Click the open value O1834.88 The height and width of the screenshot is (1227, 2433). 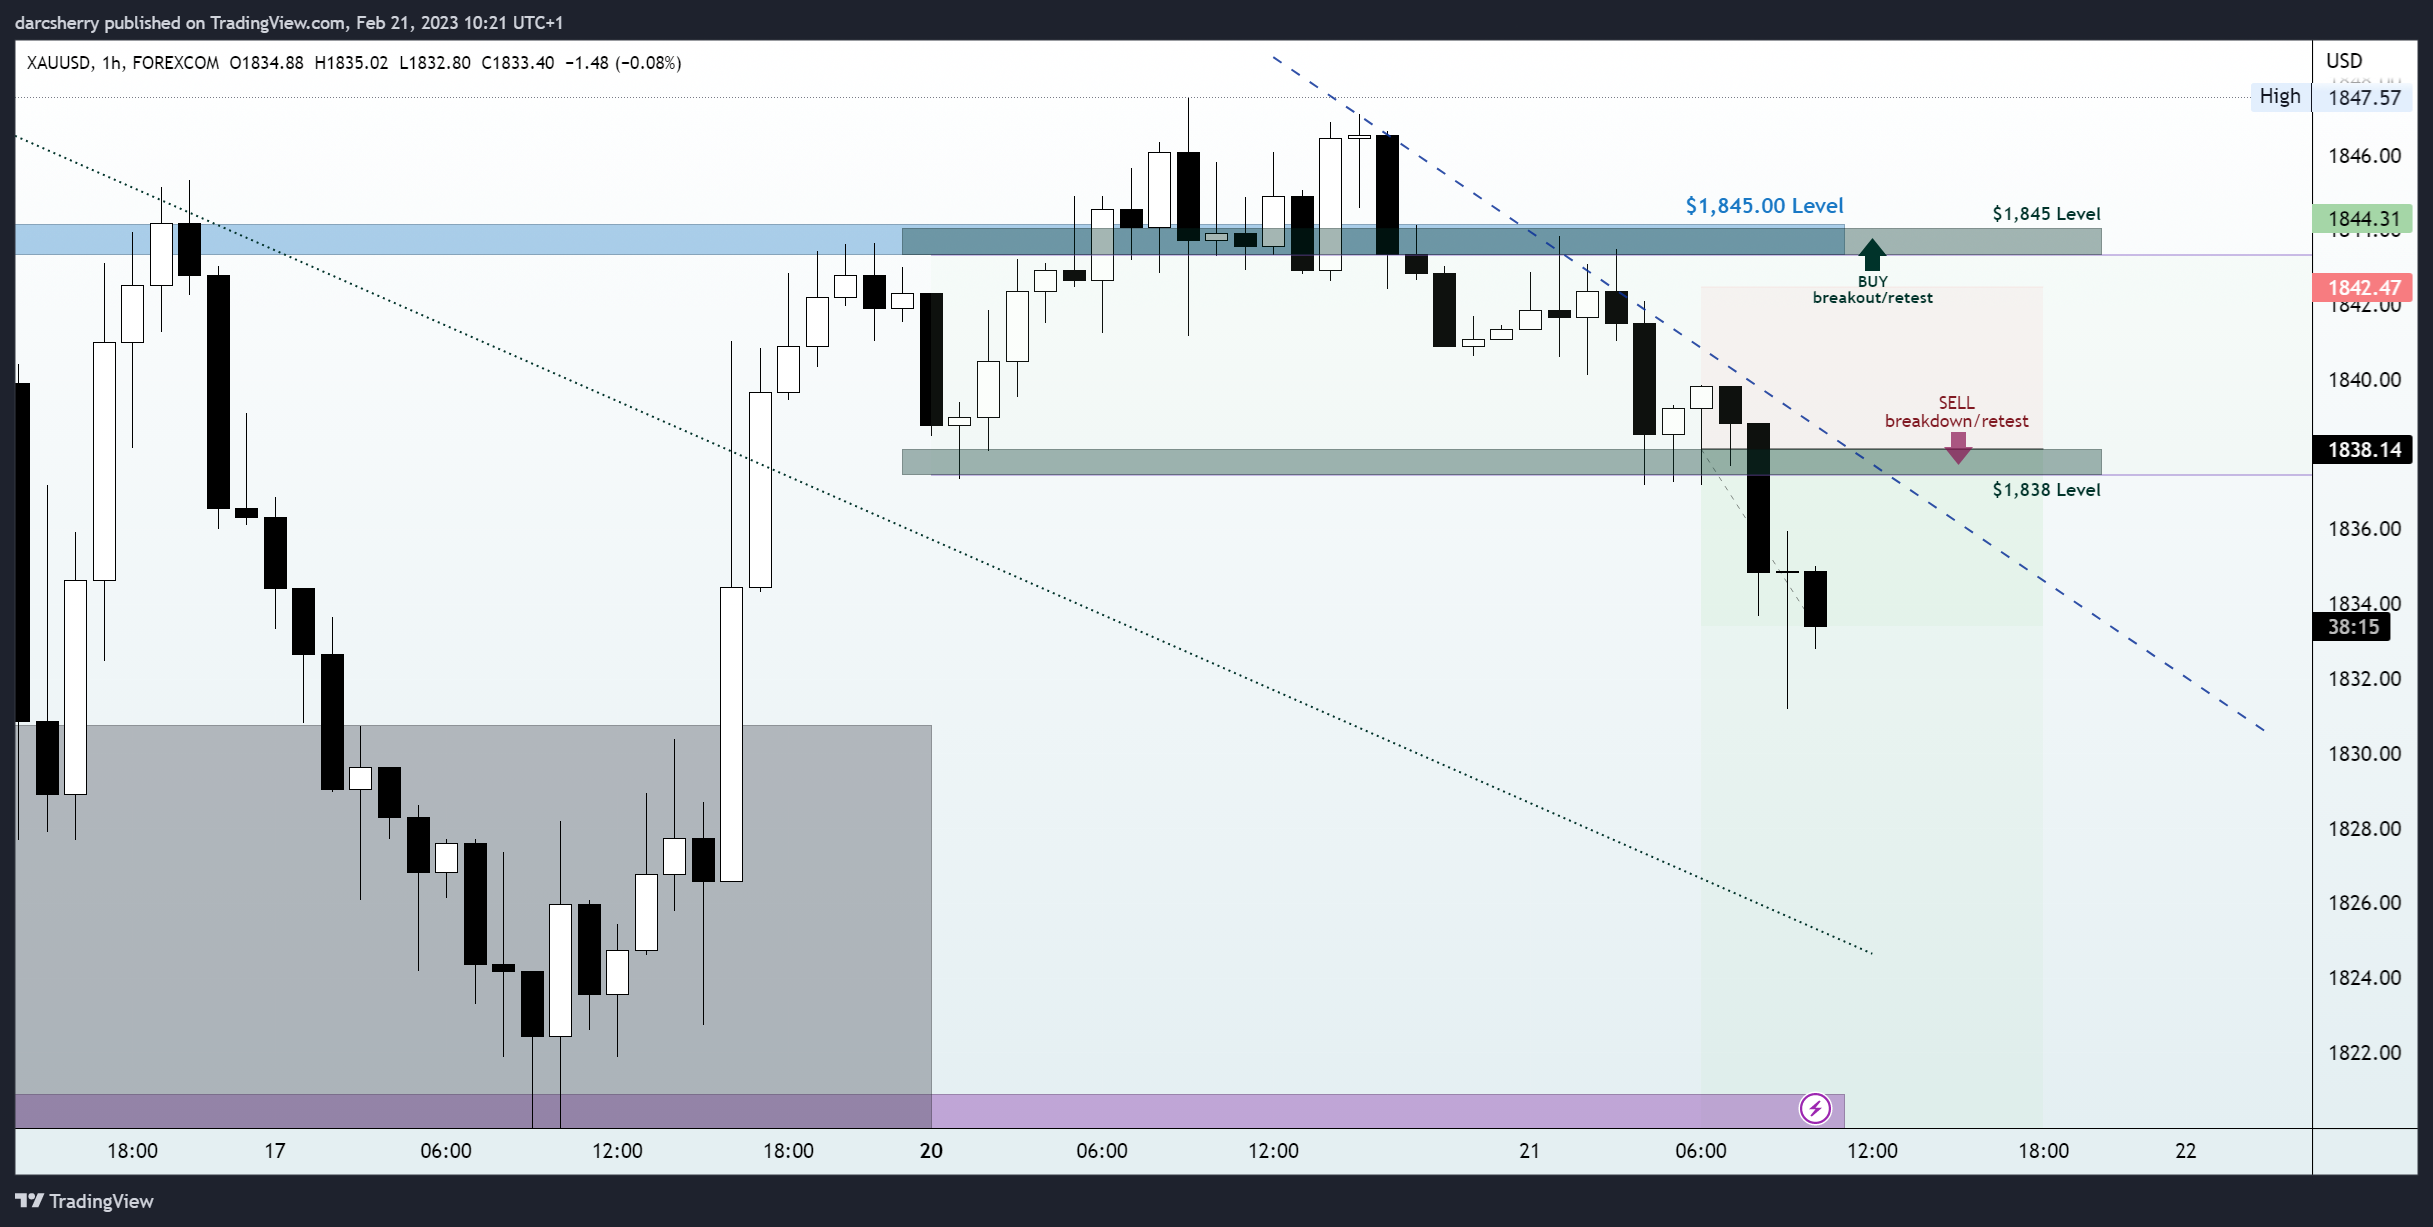click(x=266, y=63)
